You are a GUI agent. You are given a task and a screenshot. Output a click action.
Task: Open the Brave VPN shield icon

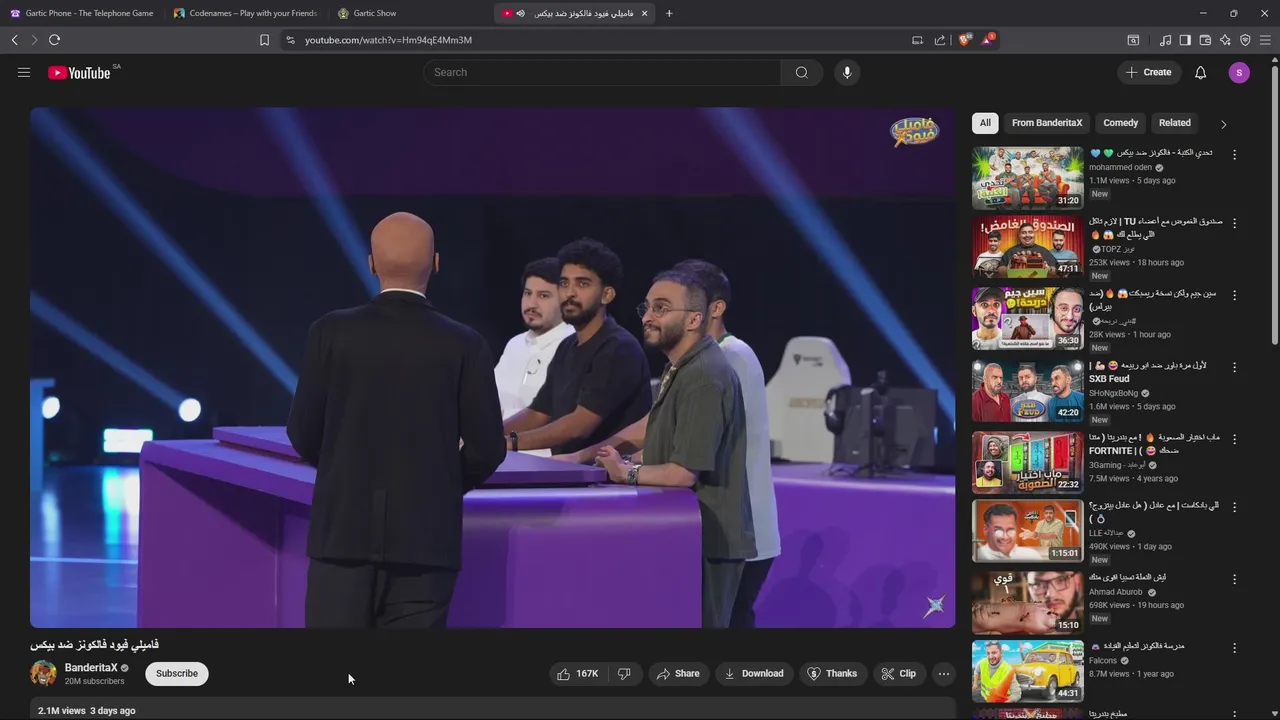[x=1245, y=40]
